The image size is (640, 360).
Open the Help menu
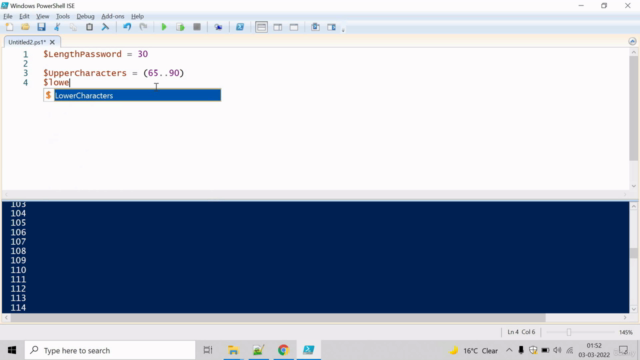138,16
